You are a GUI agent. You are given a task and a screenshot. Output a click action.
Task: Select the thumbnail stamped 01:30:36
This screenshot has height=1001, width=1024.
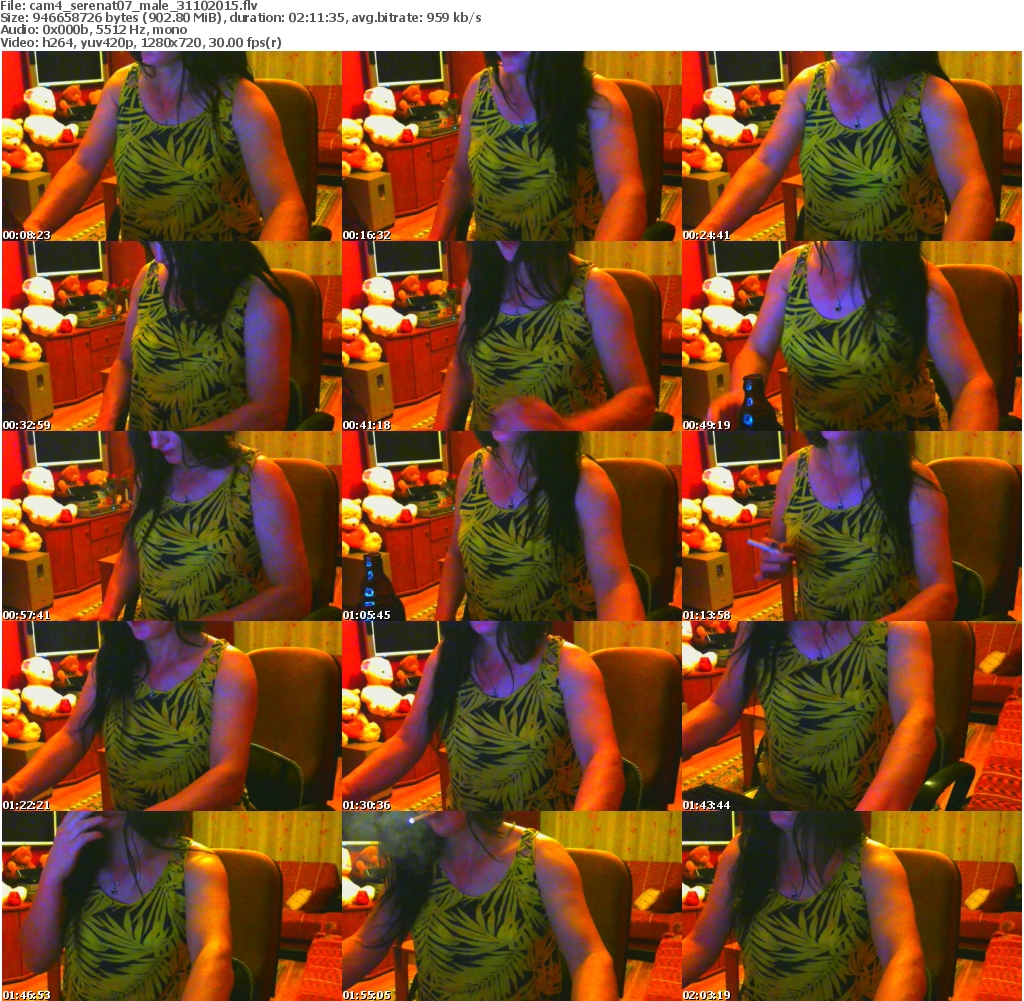(x=511, y=716)
